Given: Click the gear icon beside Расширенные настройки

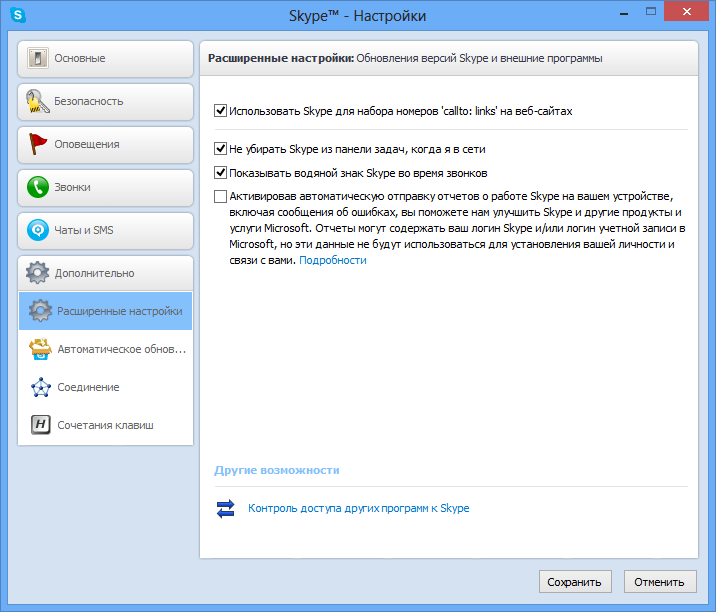Looking at the screenshot, I should point(40,311).
